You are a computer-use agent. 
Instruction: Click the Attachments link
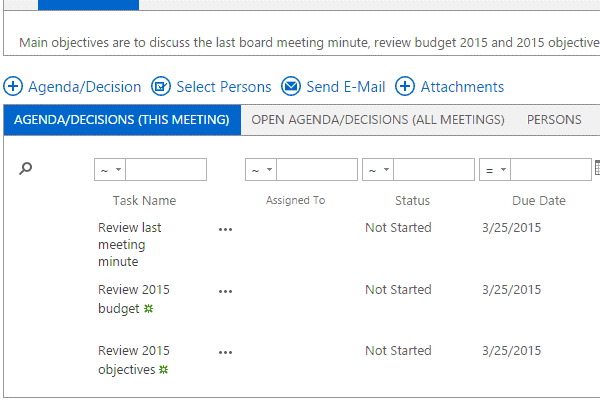point(462,87)
